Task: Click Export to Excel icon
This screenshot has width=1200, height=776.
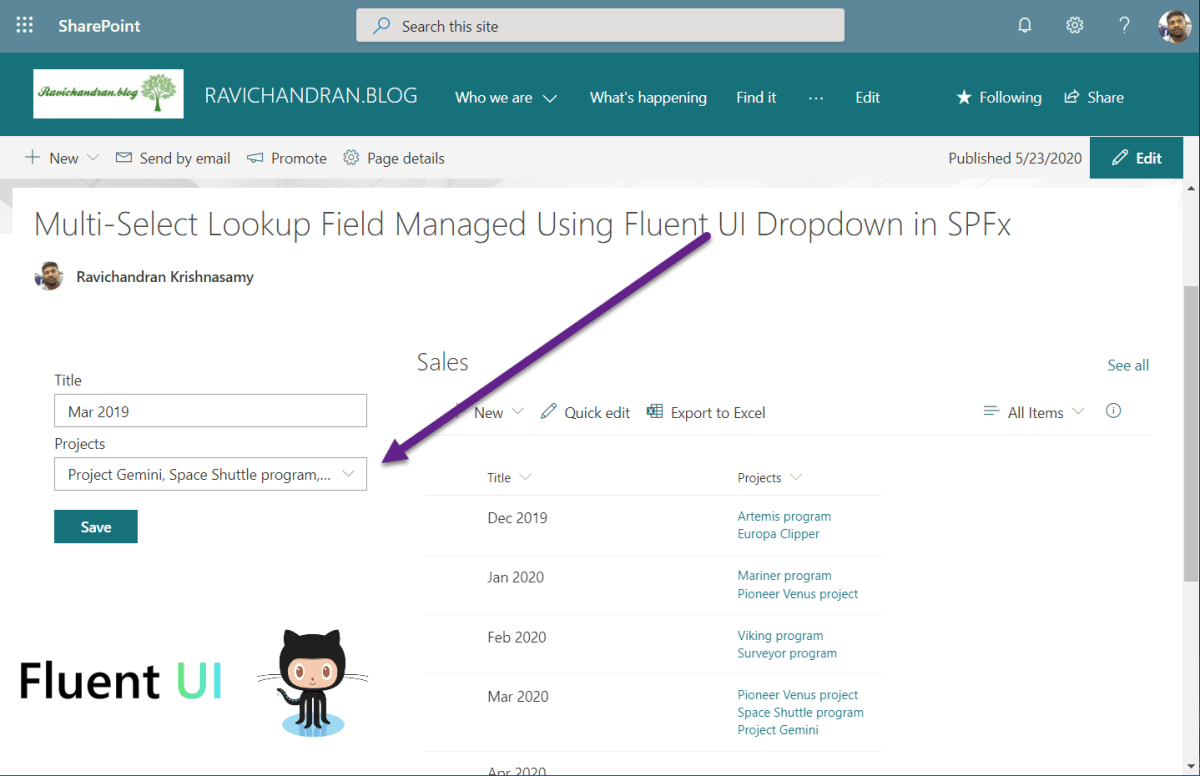Action: 655,411
